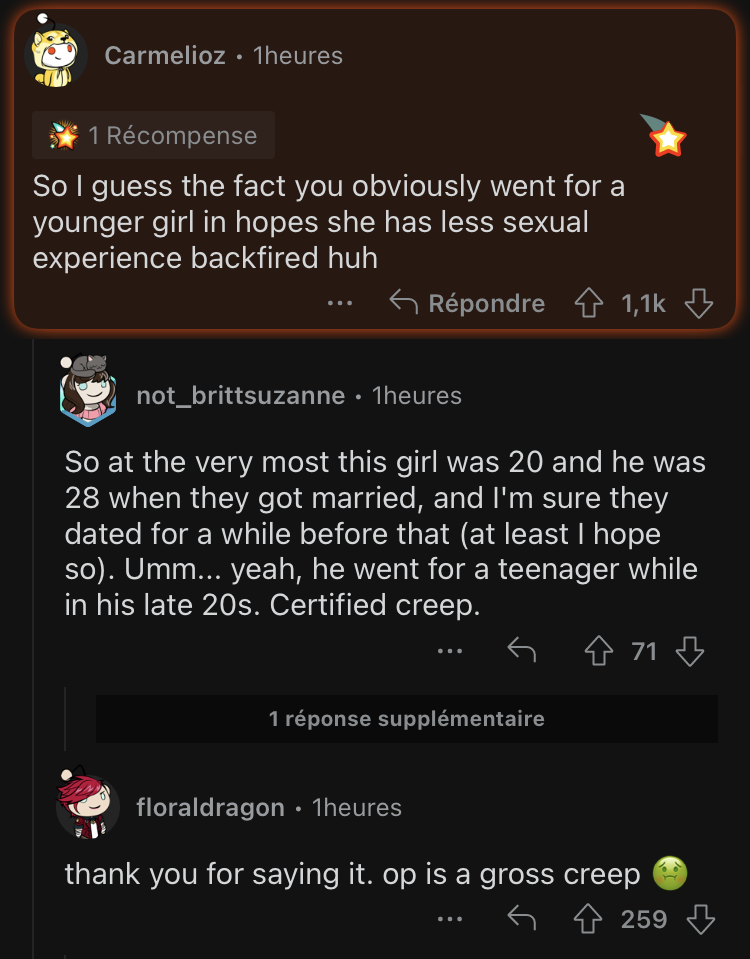Reply to floraldragon's comment
Viewport: 750px width, 959px height.
(x=522, y=918)
